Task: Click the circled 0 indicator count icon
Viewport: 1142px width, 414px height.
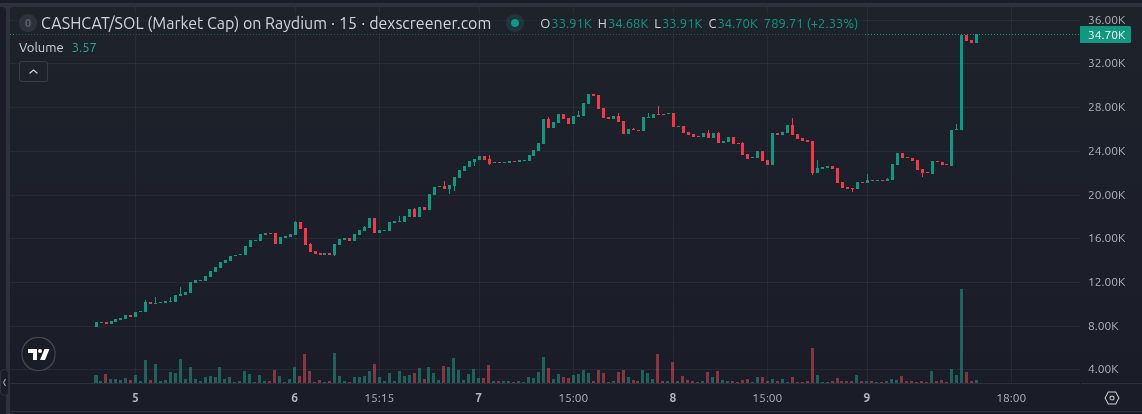Action: point(27,23)
